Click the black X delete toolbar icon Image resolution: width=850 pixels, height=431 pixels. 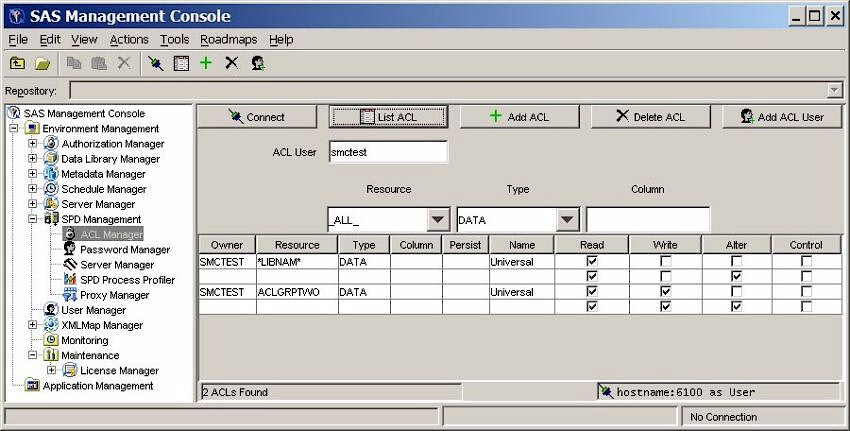click(x=231, y=63)
